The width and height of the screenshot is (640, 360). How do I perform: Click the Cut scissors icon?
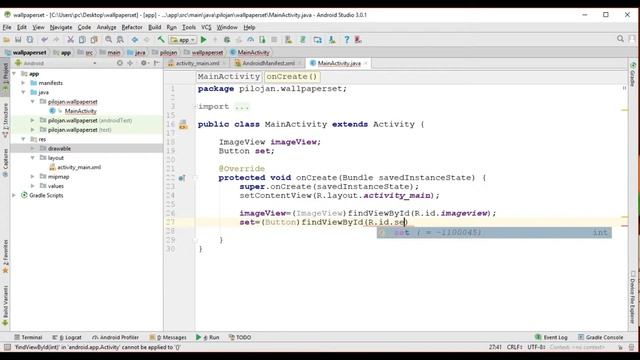click(71, 40)
